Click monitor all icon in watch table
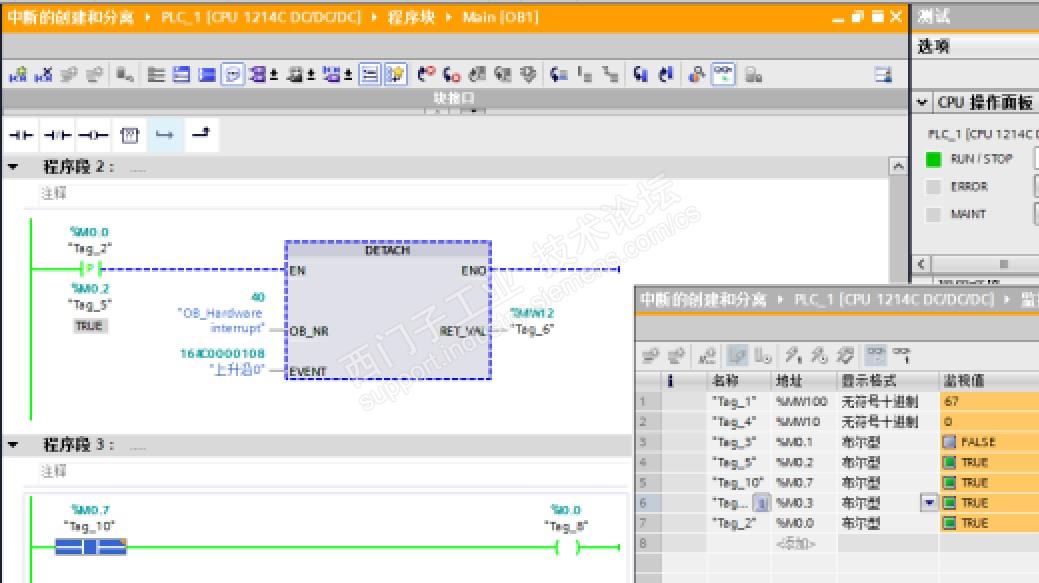This screenshot has width=1039, height=583. coord(875,356)
